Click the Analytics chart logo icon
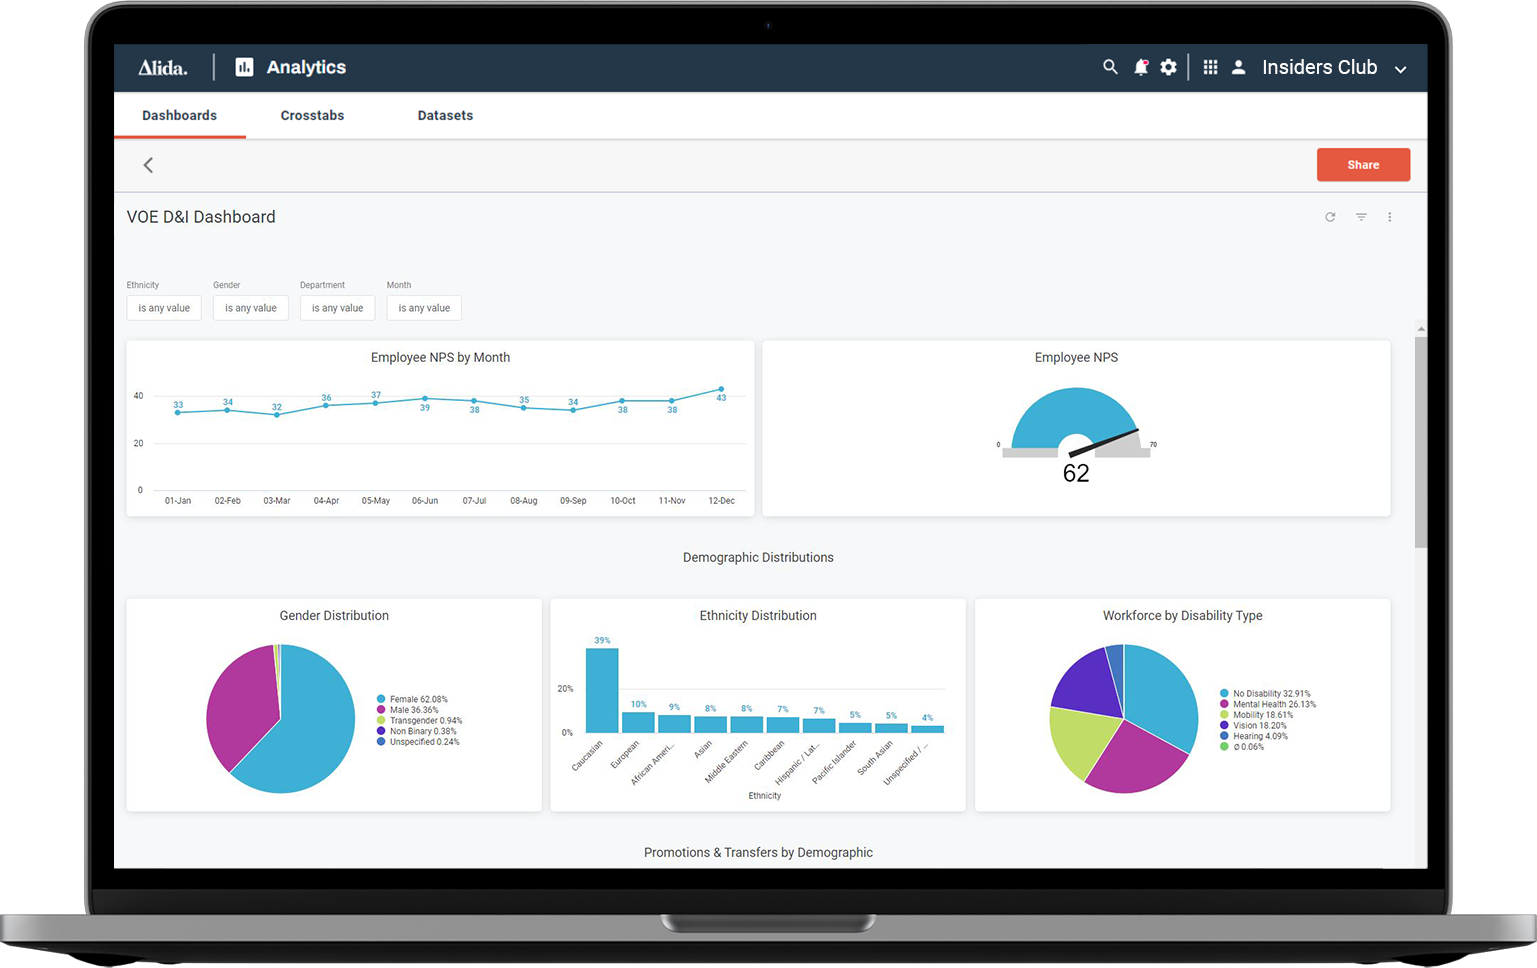 [x=244, y=67]
